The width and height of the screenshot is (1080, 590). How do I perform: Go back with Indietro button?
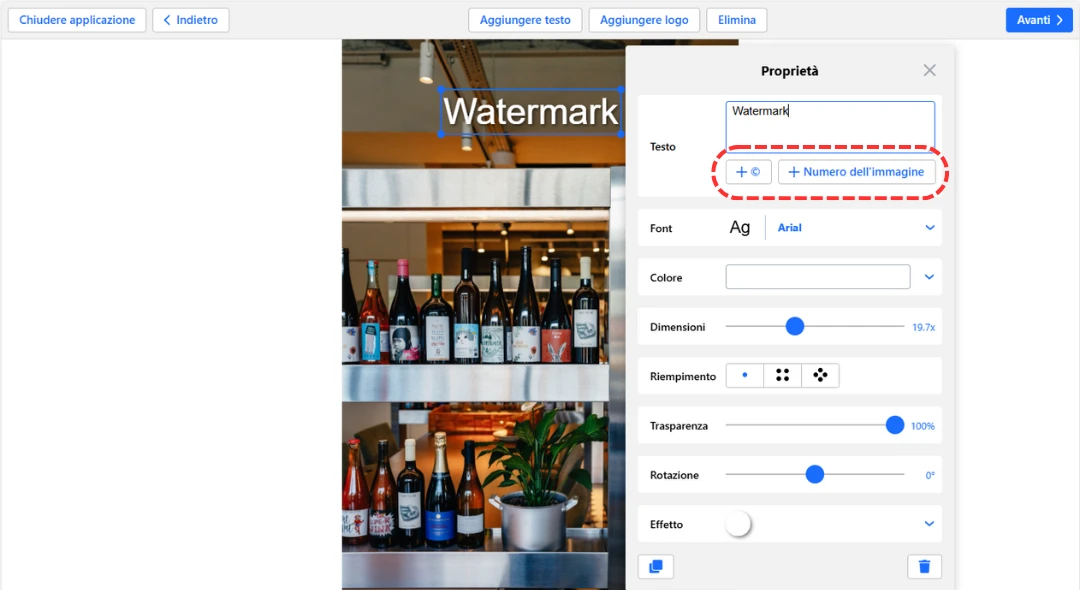pyautogui.click(x=191, y=20)
